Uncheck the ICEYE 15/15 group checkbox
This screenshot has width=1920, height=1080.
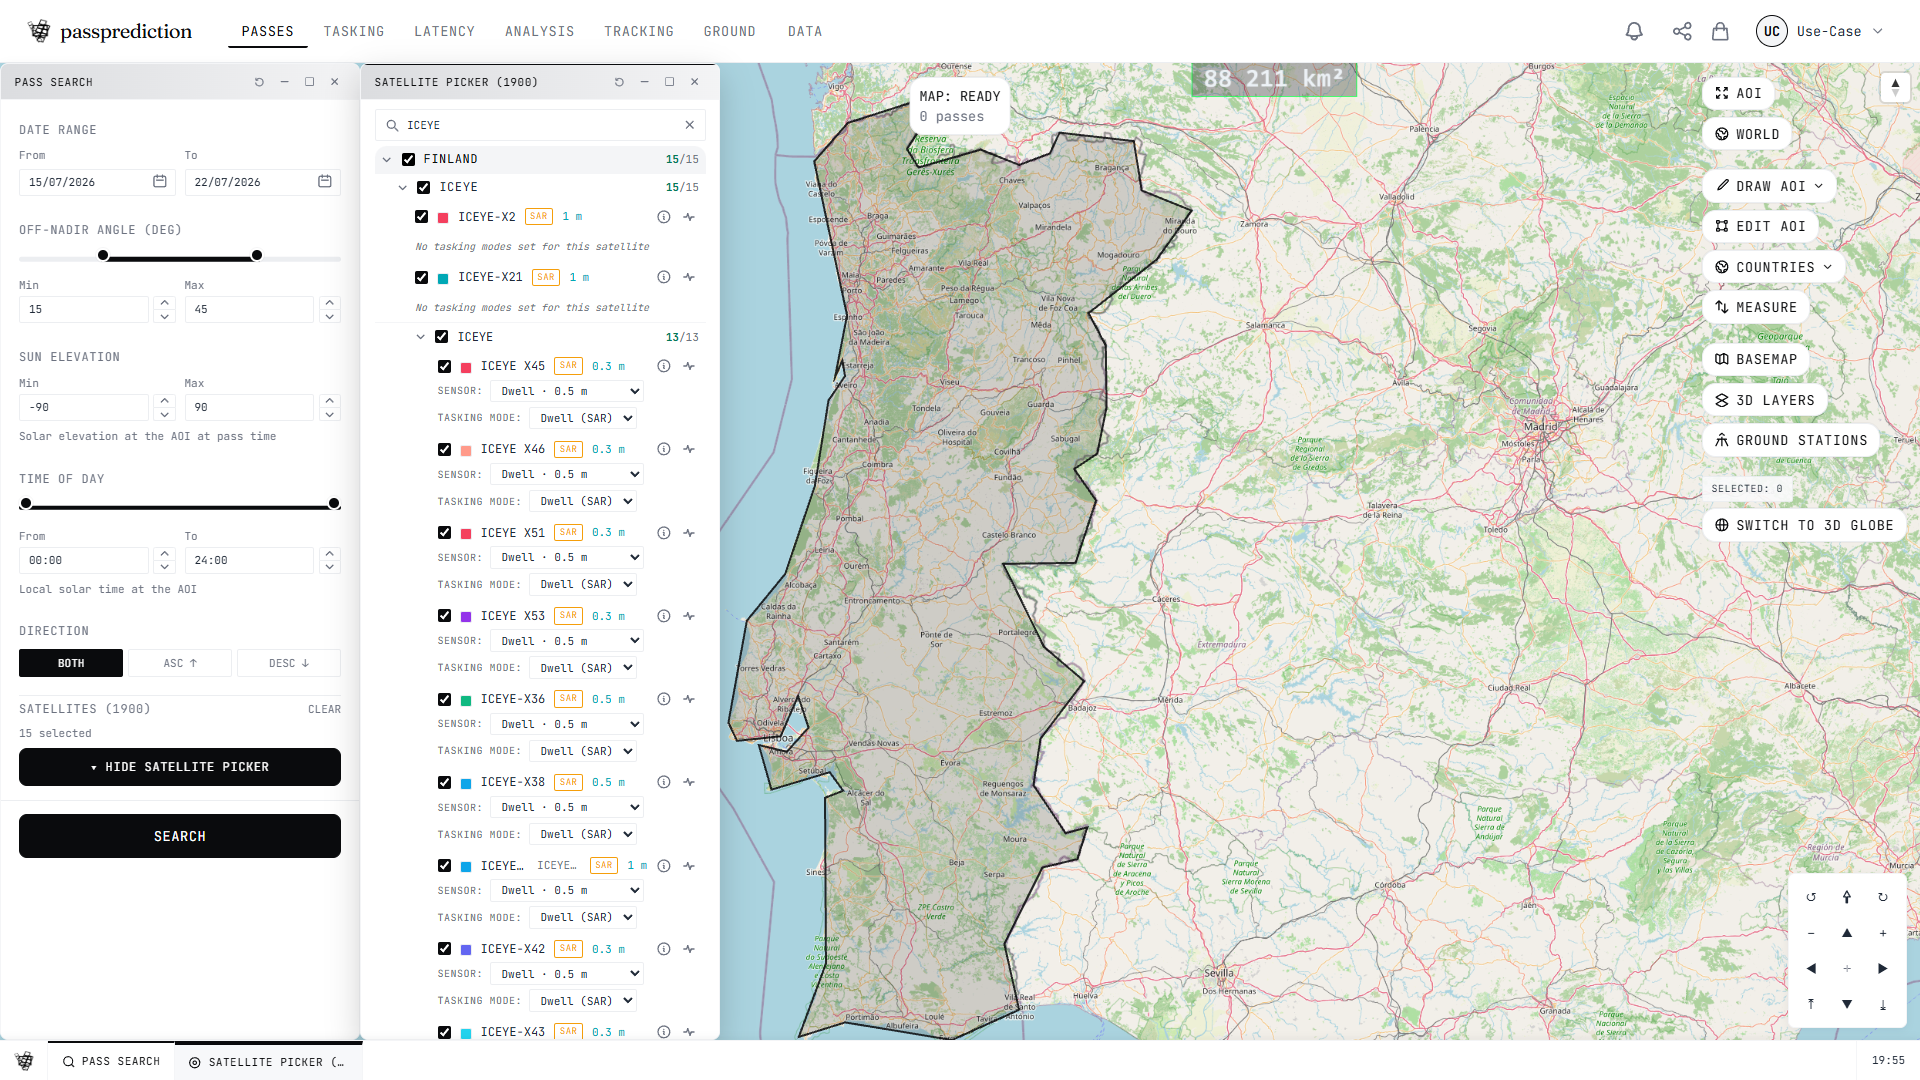pyautogui.click(x=424, y=187)
